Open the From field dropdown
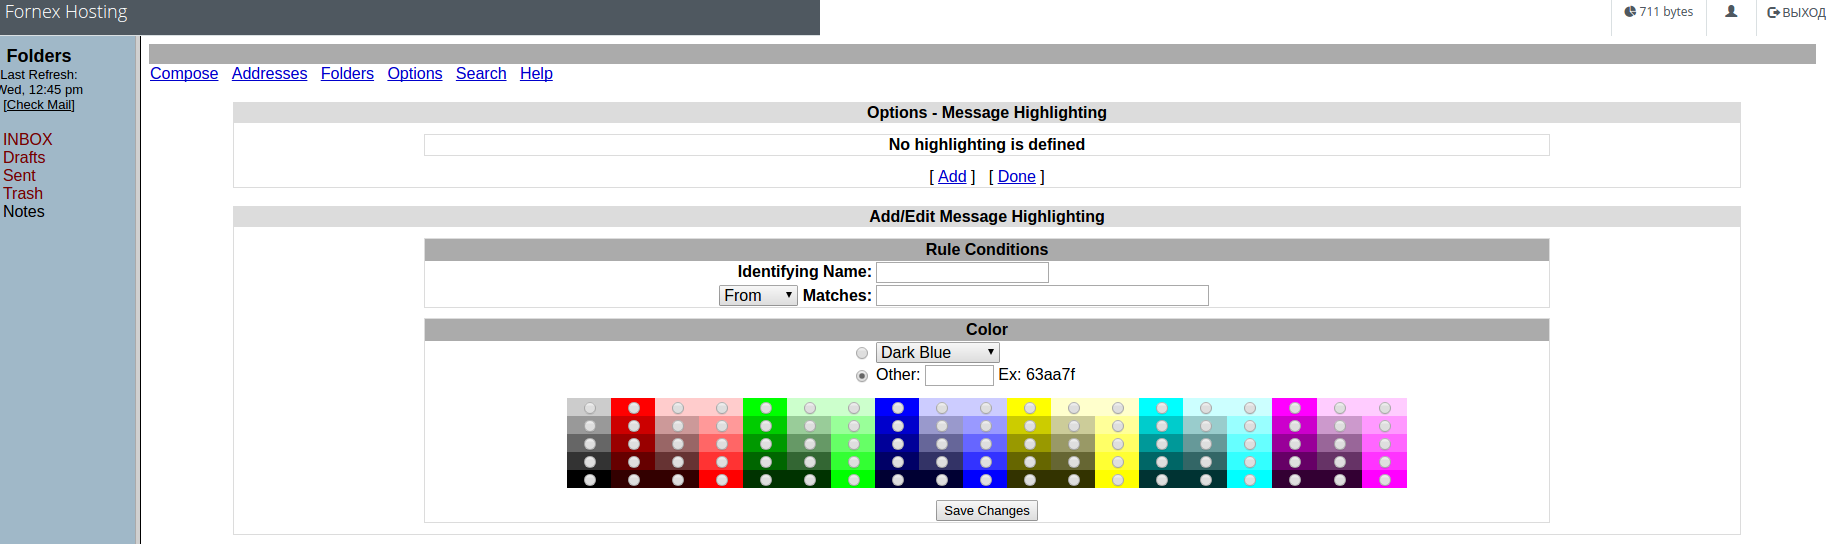Screen dimensions: 1828x544 758,296
